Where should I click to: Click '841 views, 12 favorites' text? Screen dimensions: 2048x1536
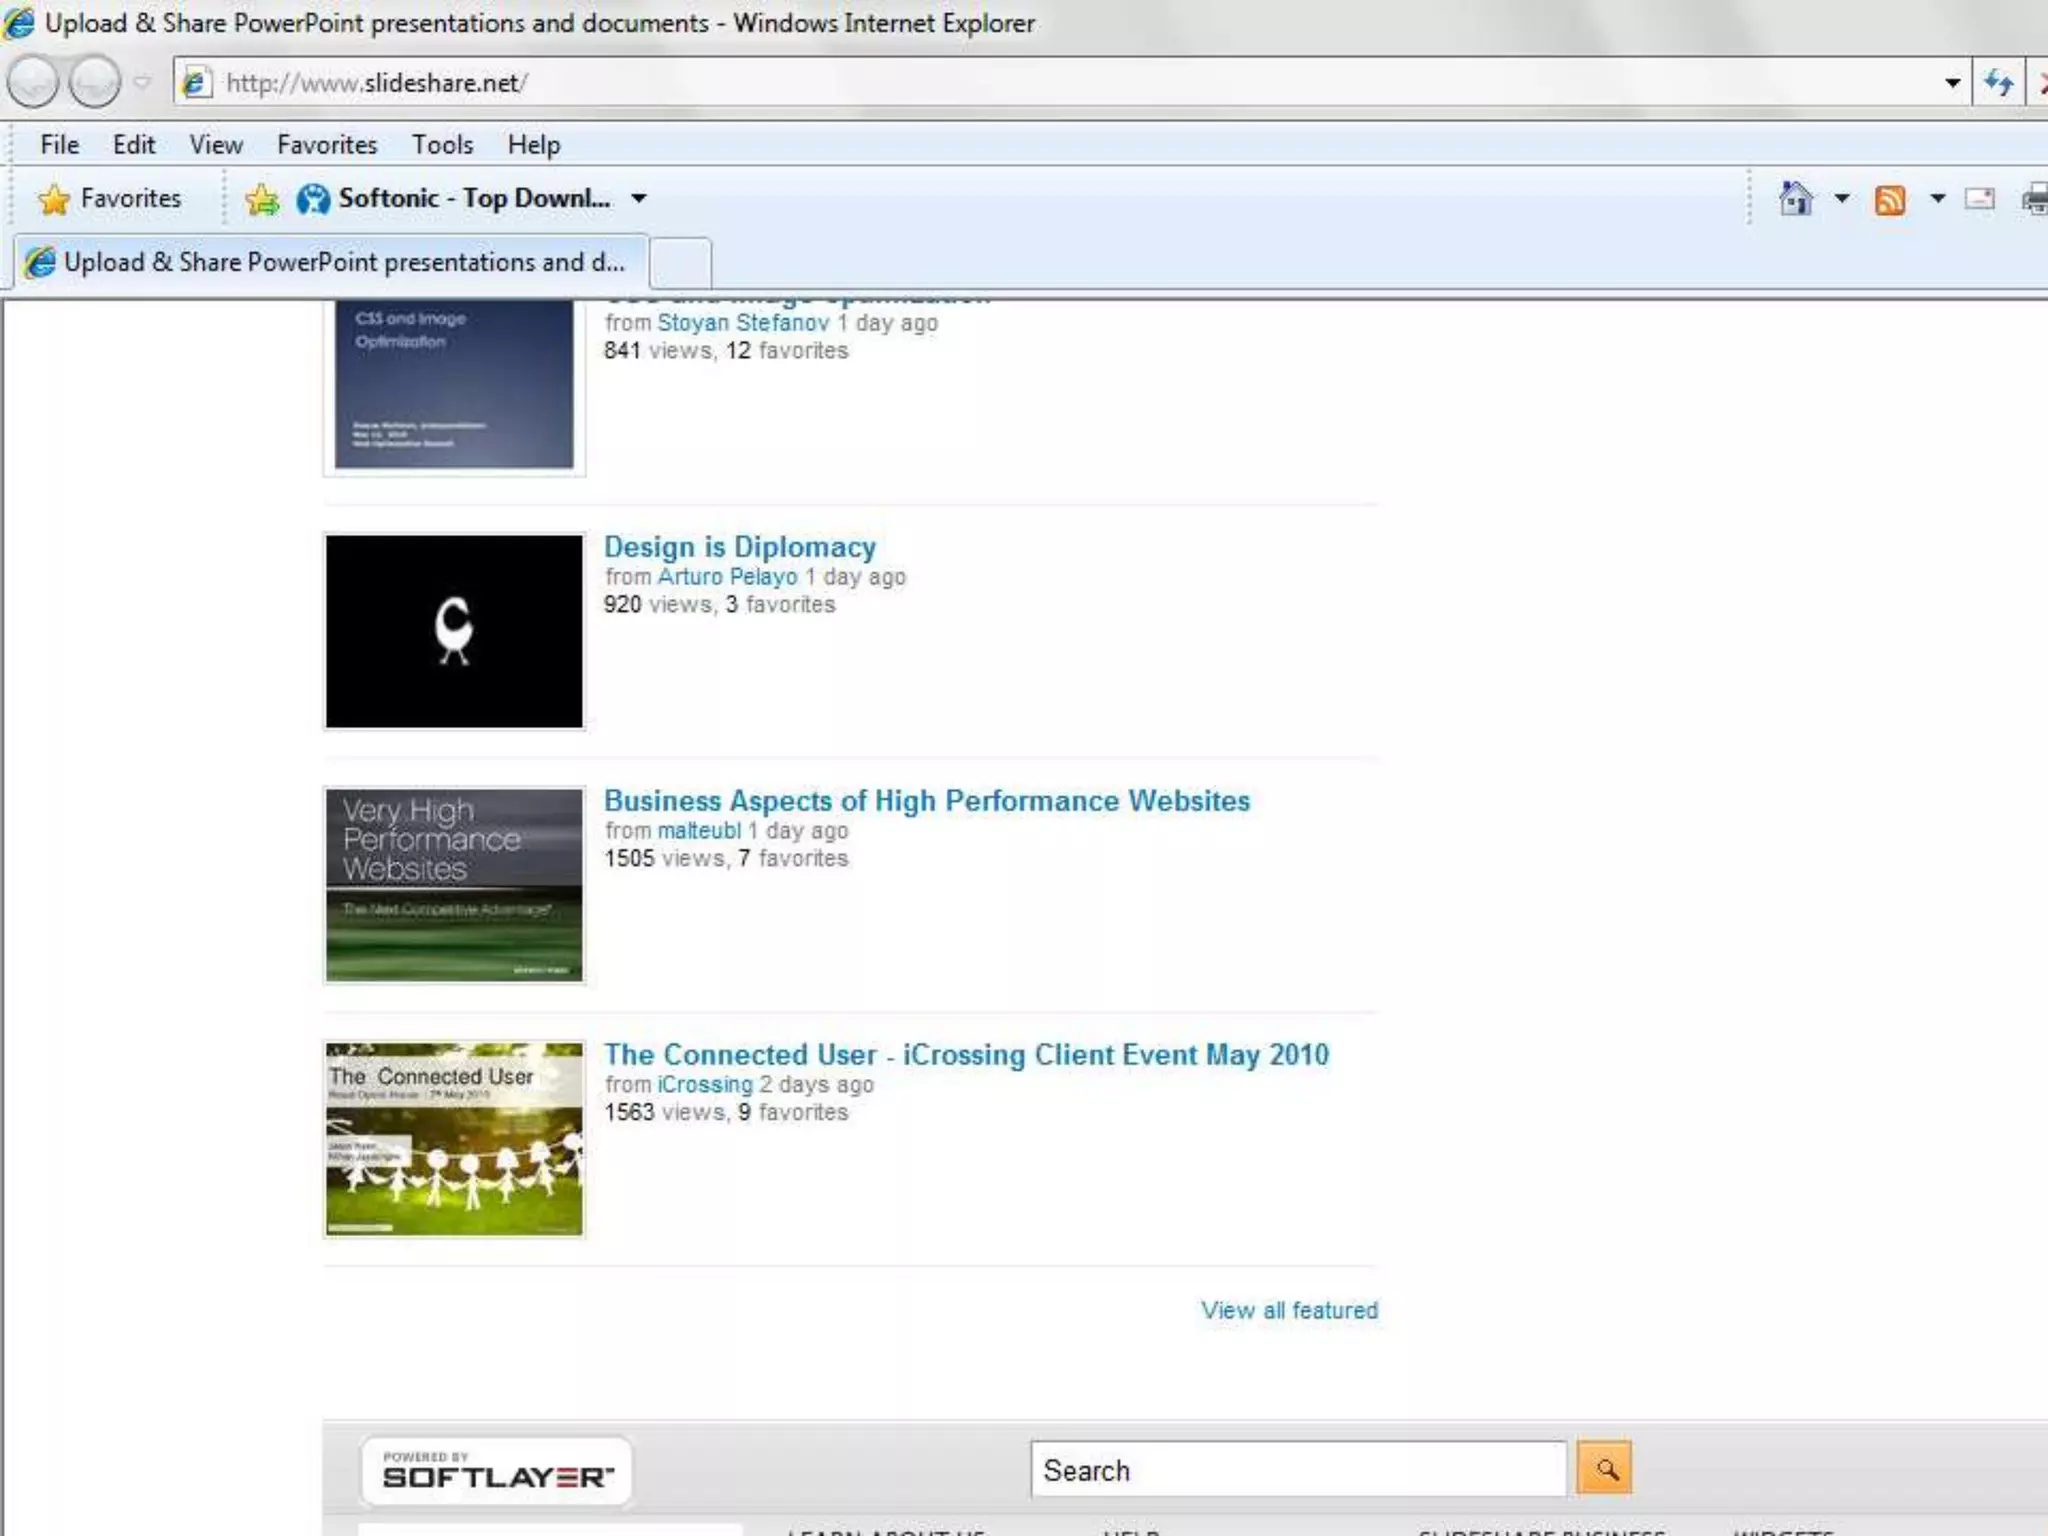[726, 351]
